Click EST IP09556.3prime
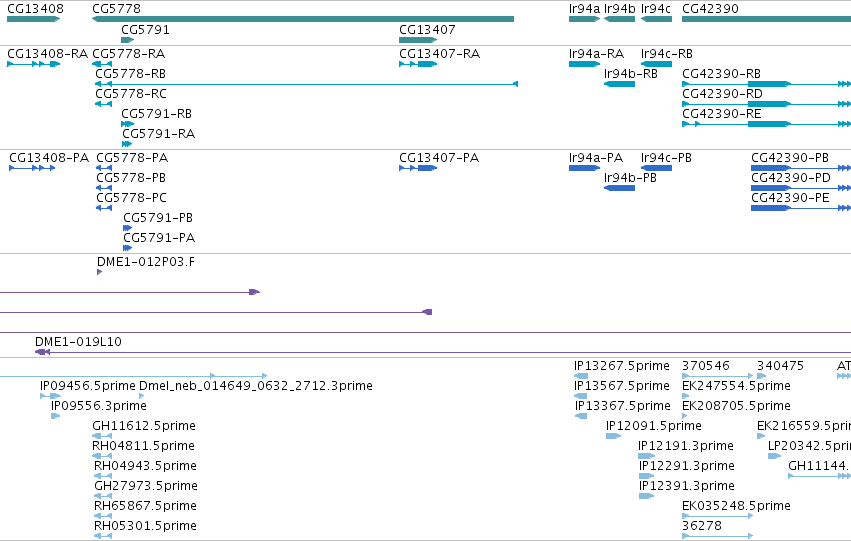 [99, 406]
